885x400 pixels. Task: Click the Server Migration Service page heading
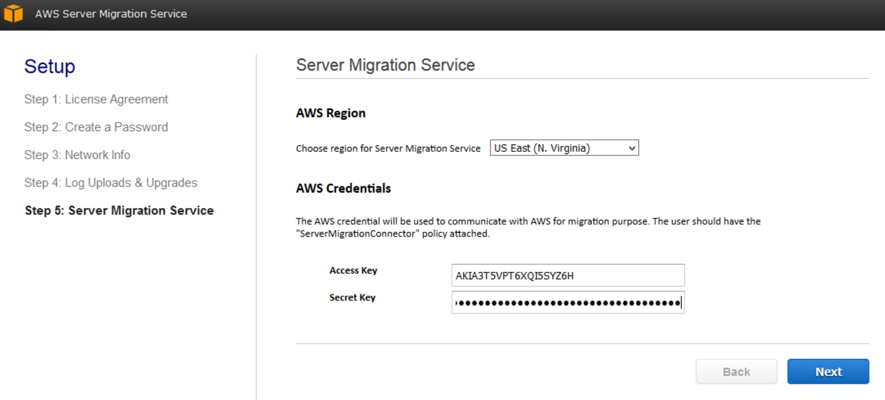[385, 65]
